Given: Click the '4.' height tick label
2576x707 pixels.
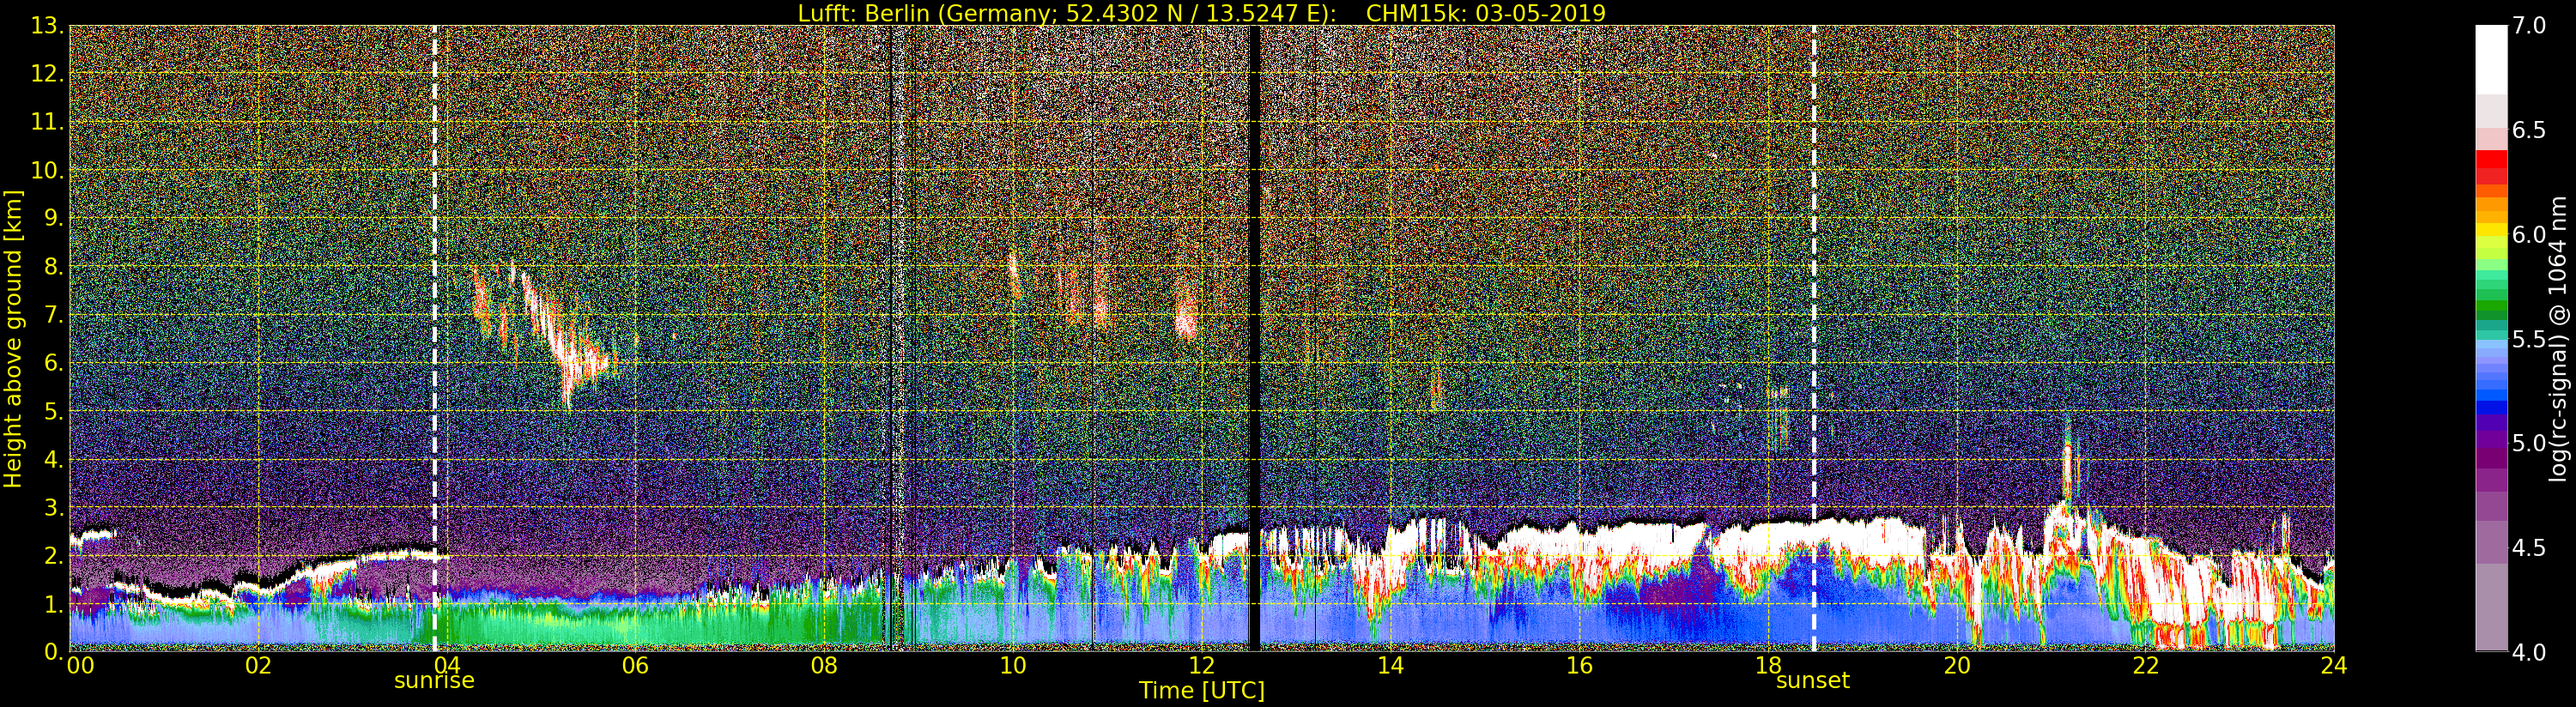Looking at the screenshot, I should point(54,459).
